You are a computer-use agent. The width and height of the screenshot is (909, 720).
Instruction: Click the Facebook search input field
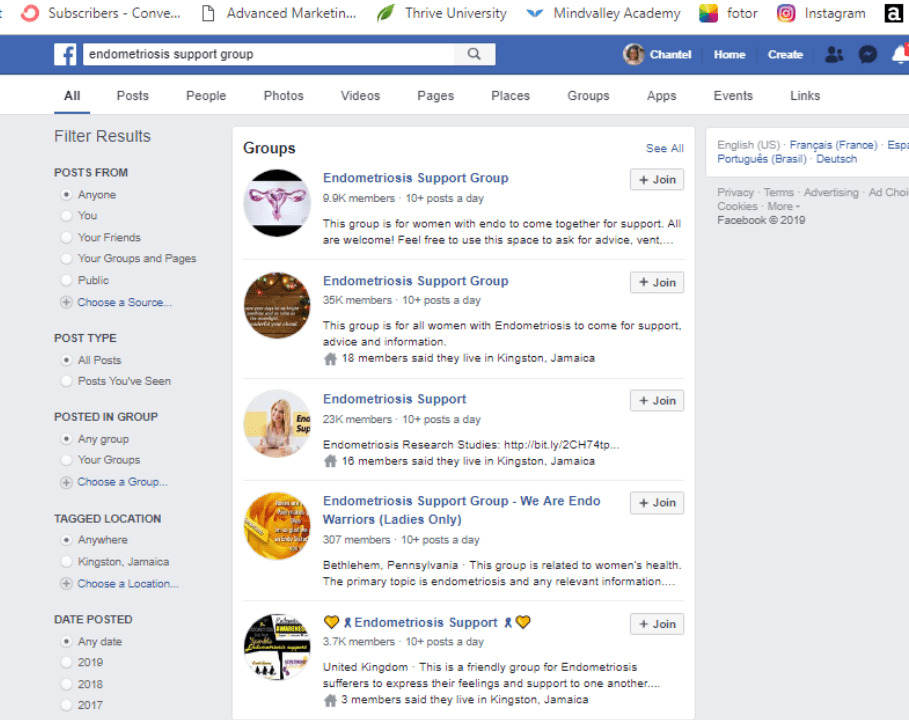269,54
